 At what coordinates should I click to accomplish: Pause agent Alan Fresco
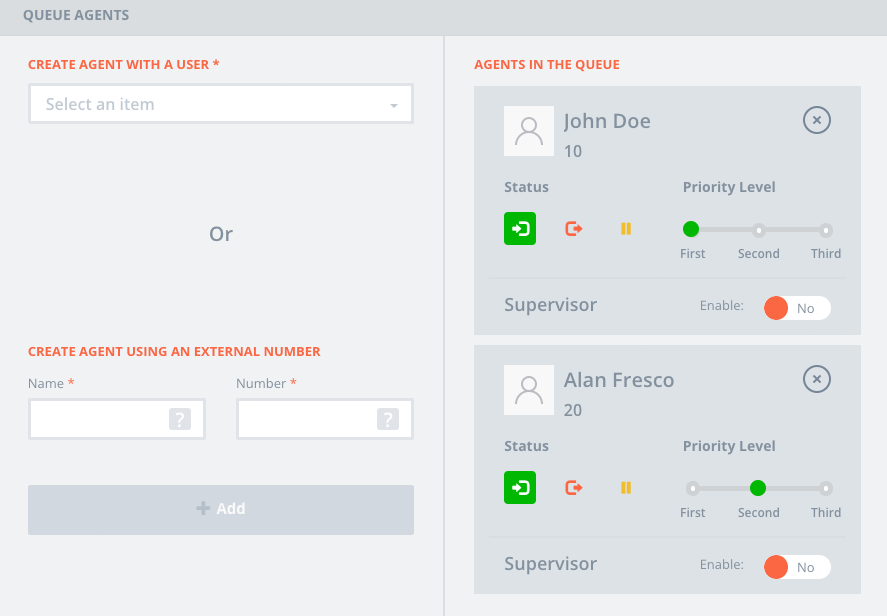(x=626, y=487)
